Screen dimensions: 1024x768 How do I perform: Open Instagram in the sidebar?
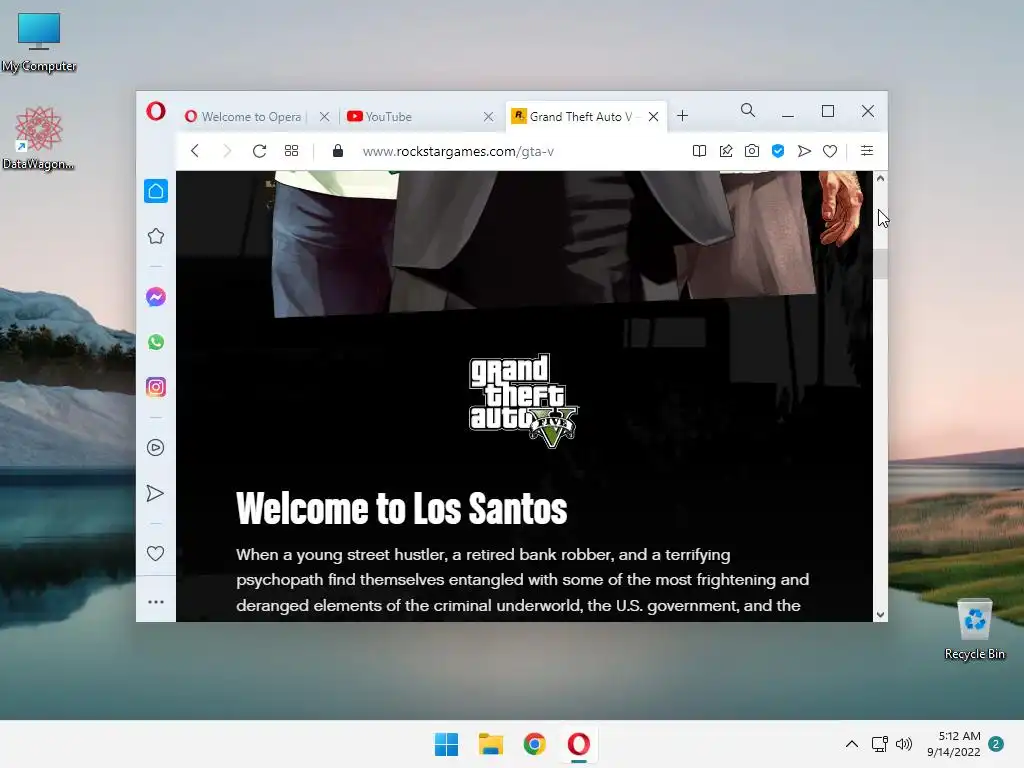(x=155, y=387)
